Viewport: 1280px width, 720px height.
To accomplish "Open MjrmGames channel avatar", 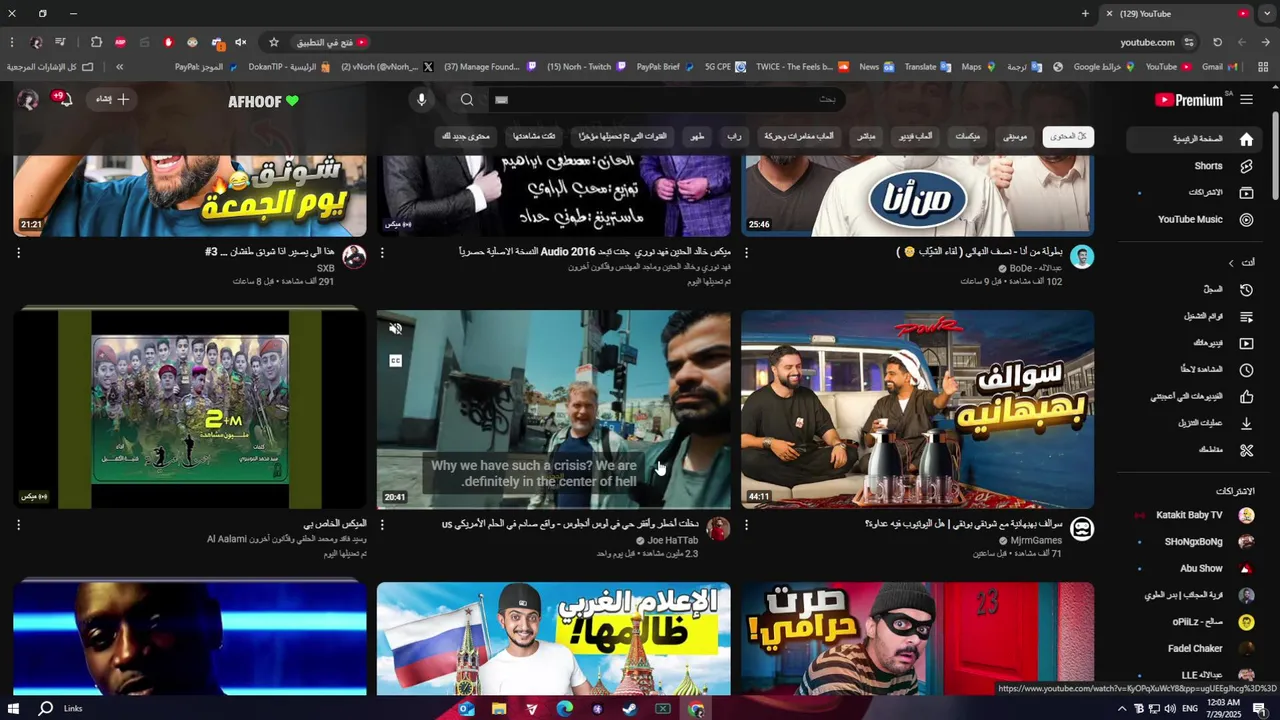I will 1082,529.
